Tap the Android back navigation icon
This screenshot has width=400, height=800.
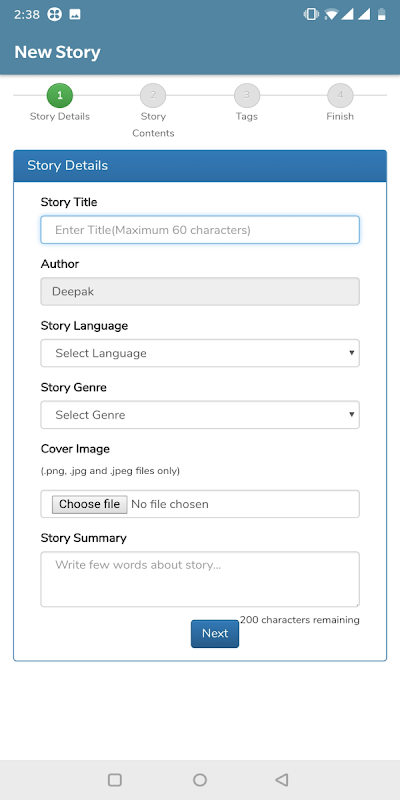pyautogui.click(x=282, y=780)
